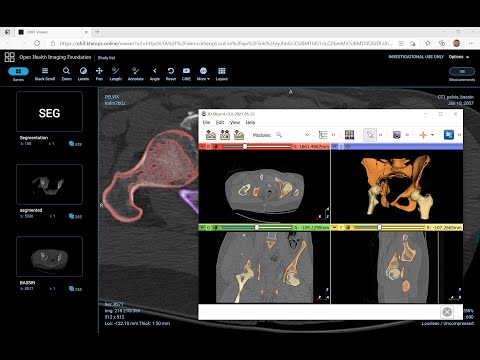The image size is (480, 360).
Task: Open View menu in 3D Slicer
Action: 235,122
